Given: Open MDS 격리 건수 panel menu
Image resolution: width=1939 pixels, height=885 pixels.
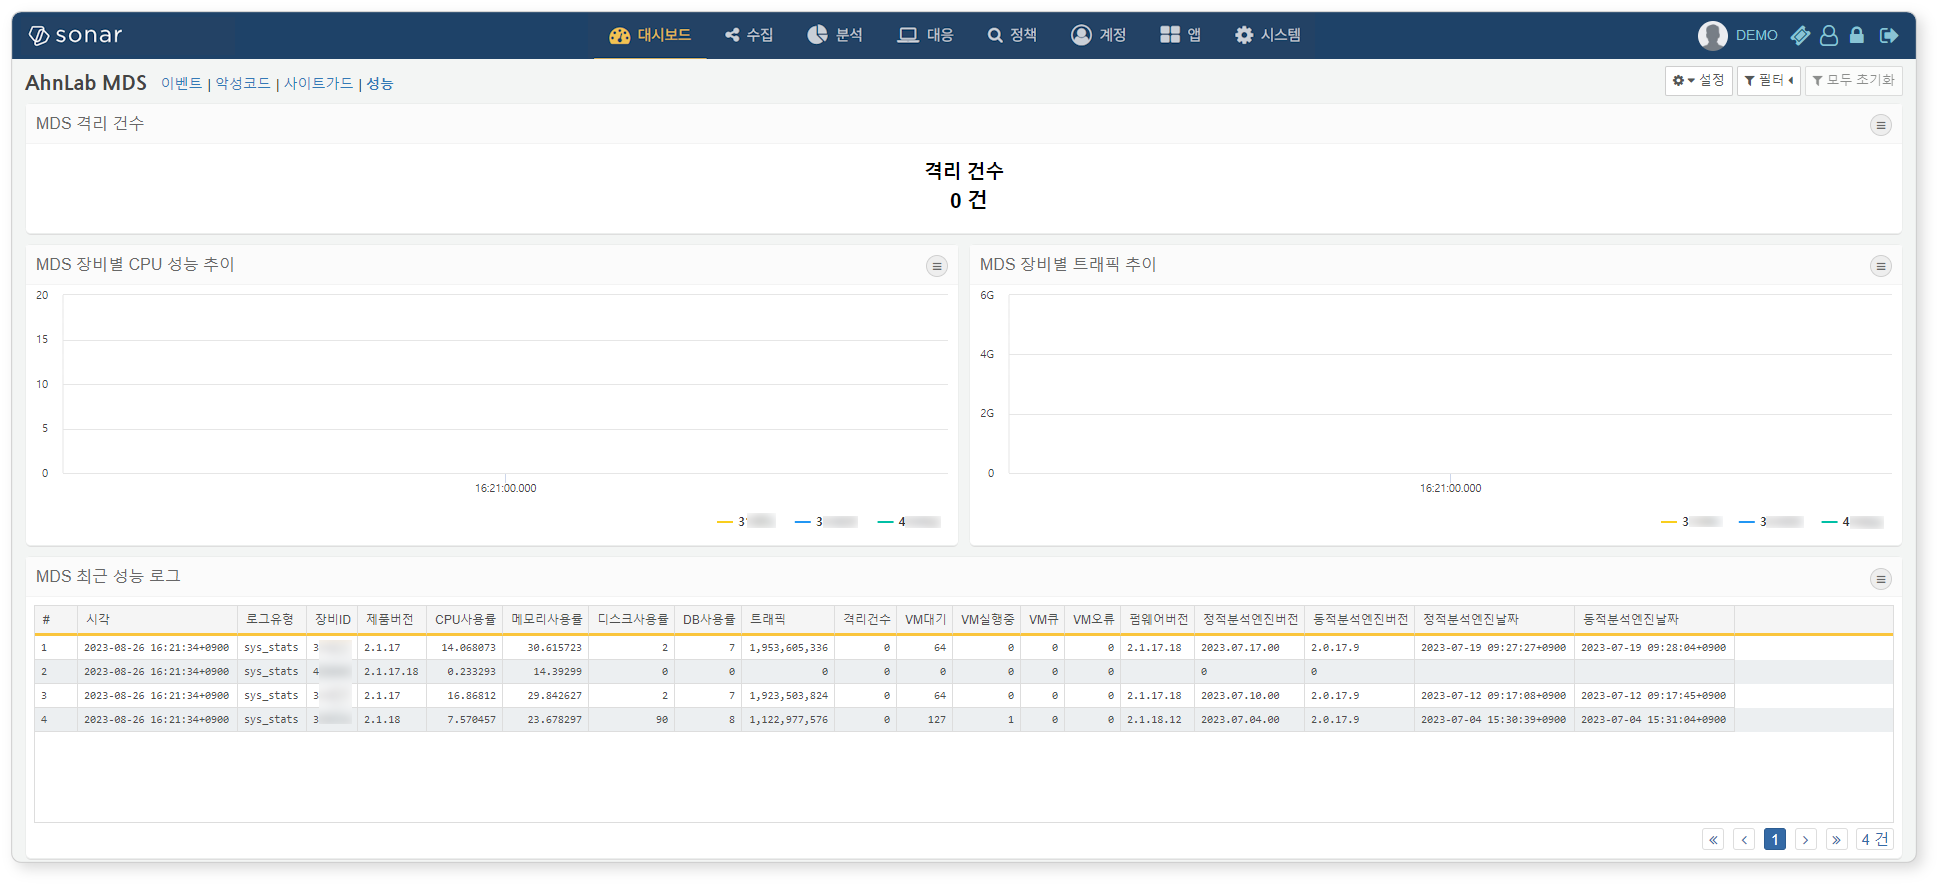Looking at the screenshot, I should pos(1881,125).
